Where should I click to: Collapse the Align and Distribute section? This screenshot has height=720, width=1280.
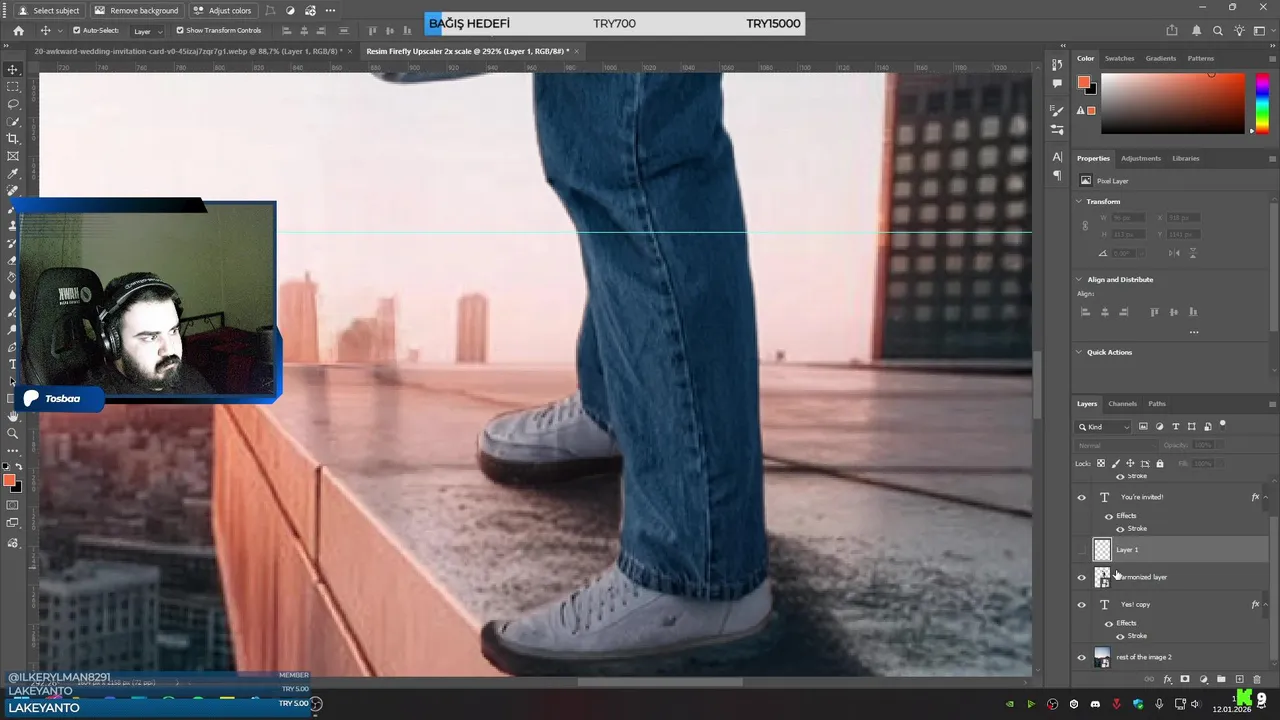pyautogui.click(x=1079, y=280)
